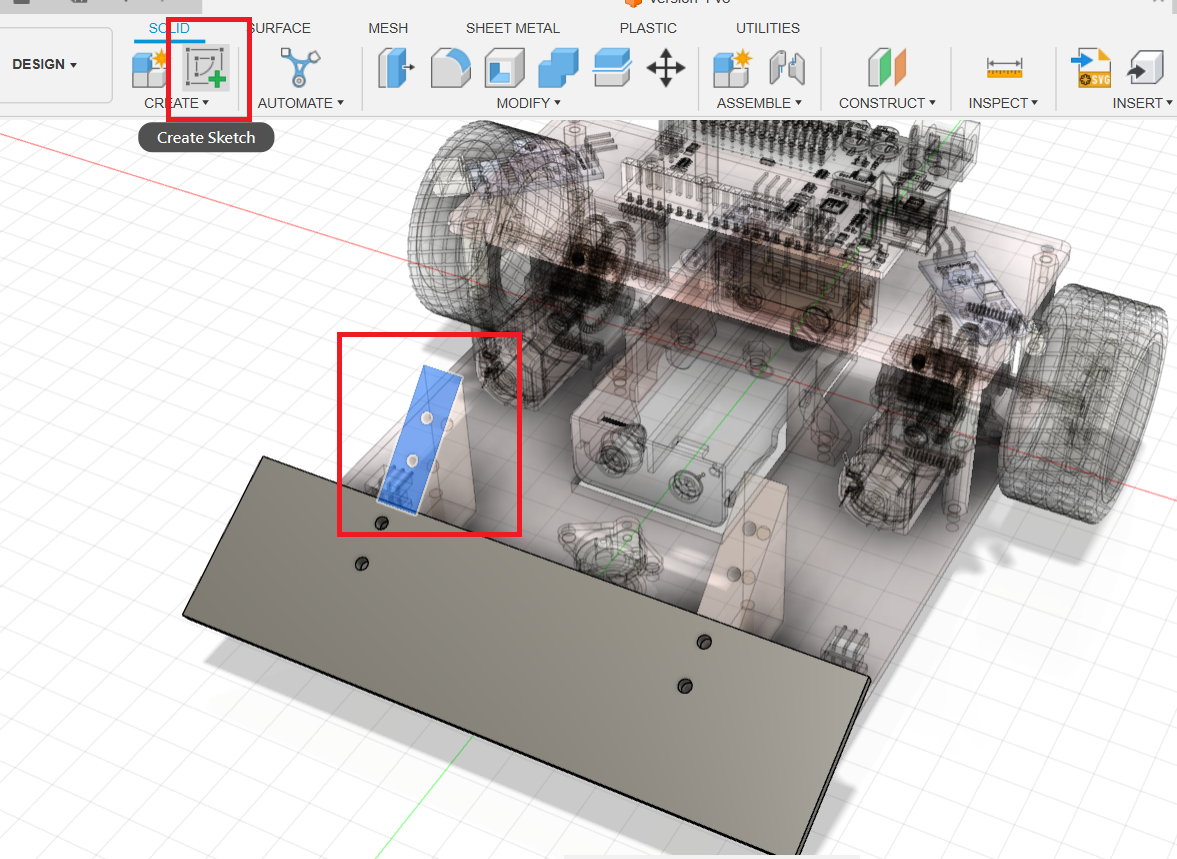Screen dimensions: 1177x859
Task: Select the Offset Plane construct icon
Action: 886,68
